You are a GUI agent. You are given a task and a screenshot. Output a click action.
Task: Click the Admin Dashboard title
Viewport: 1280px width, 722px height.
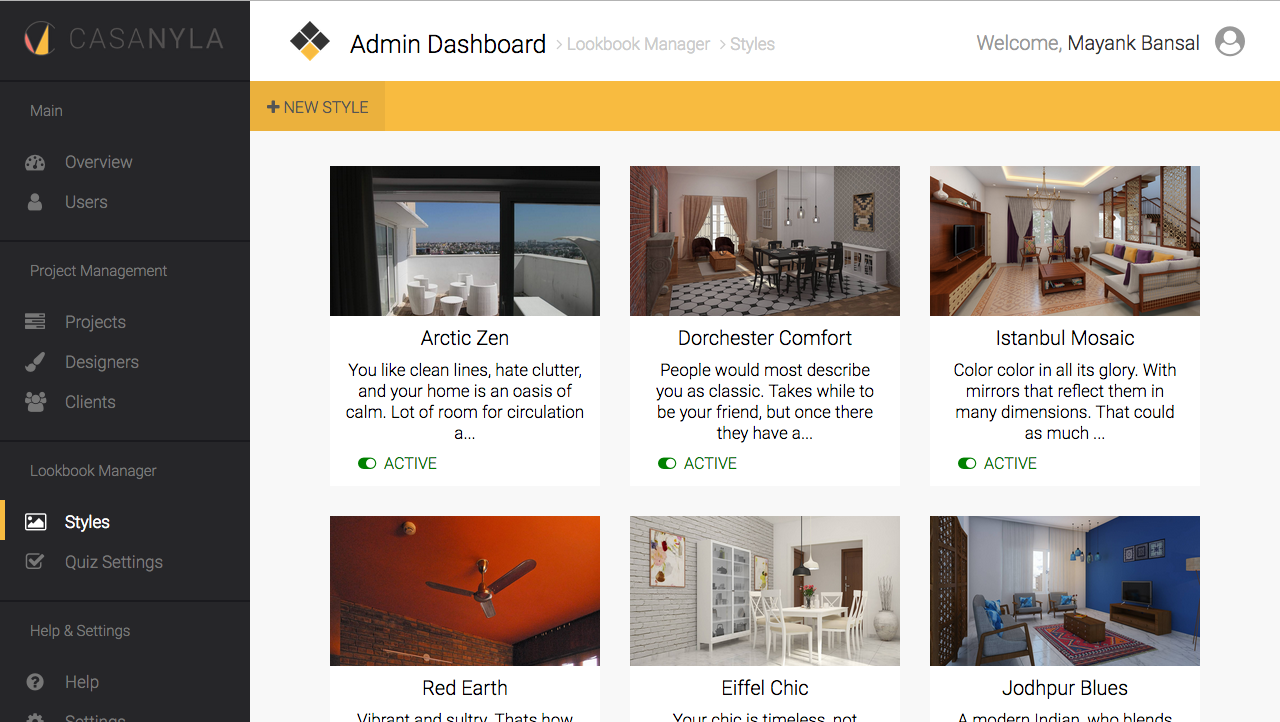(448, 44)
